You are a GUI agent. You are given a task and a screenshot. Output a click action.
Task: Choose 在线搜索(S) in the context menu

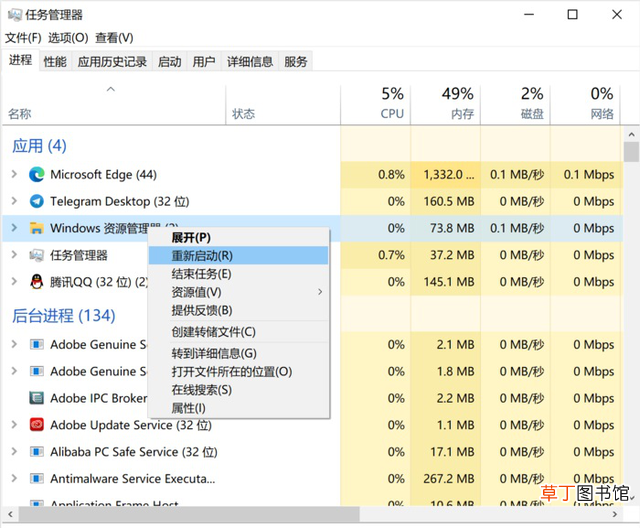(x=238, y=390)
